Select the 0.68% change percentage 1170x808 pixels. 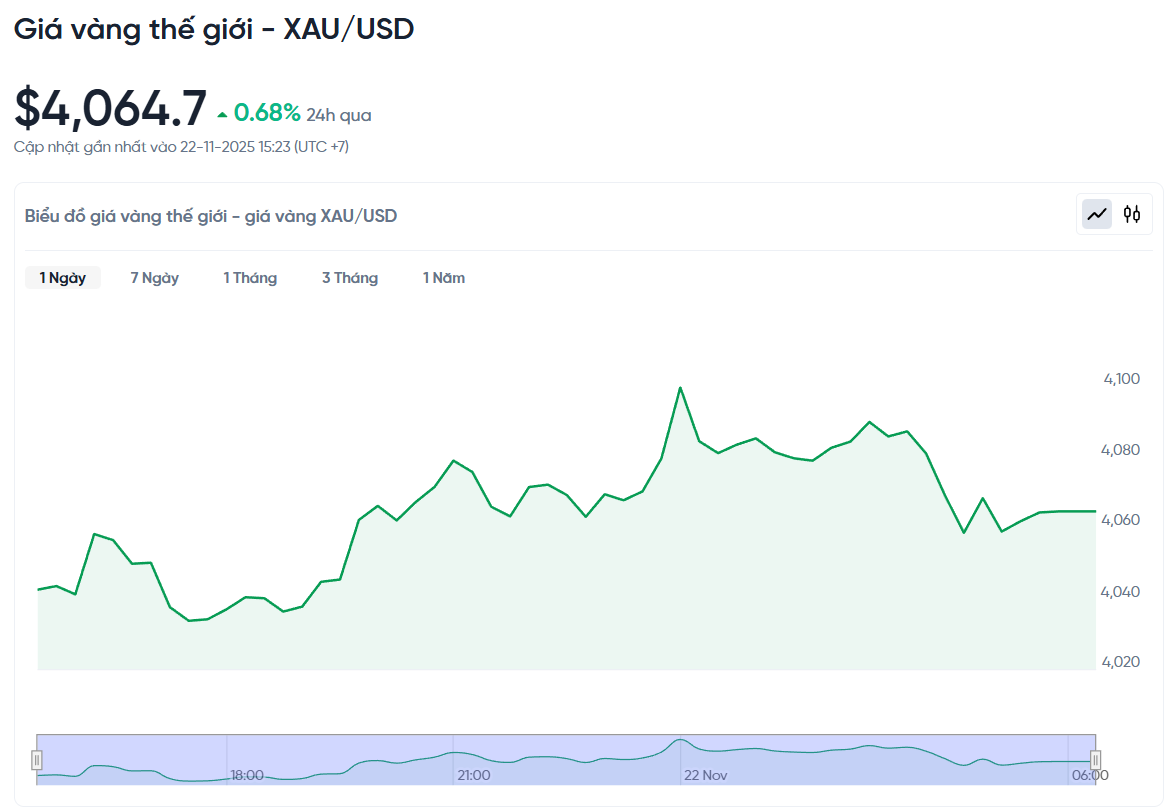(x=267, y=113)
